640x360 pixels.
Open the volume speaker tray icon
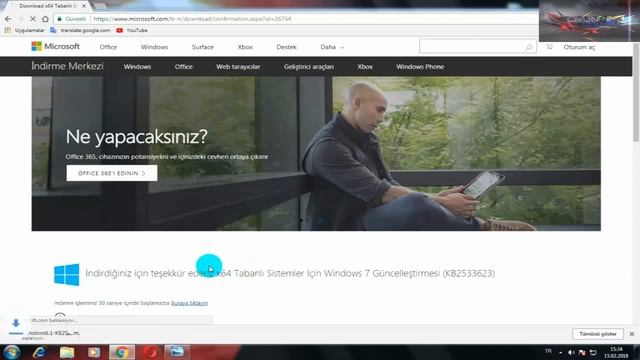[x=571, y=352]
